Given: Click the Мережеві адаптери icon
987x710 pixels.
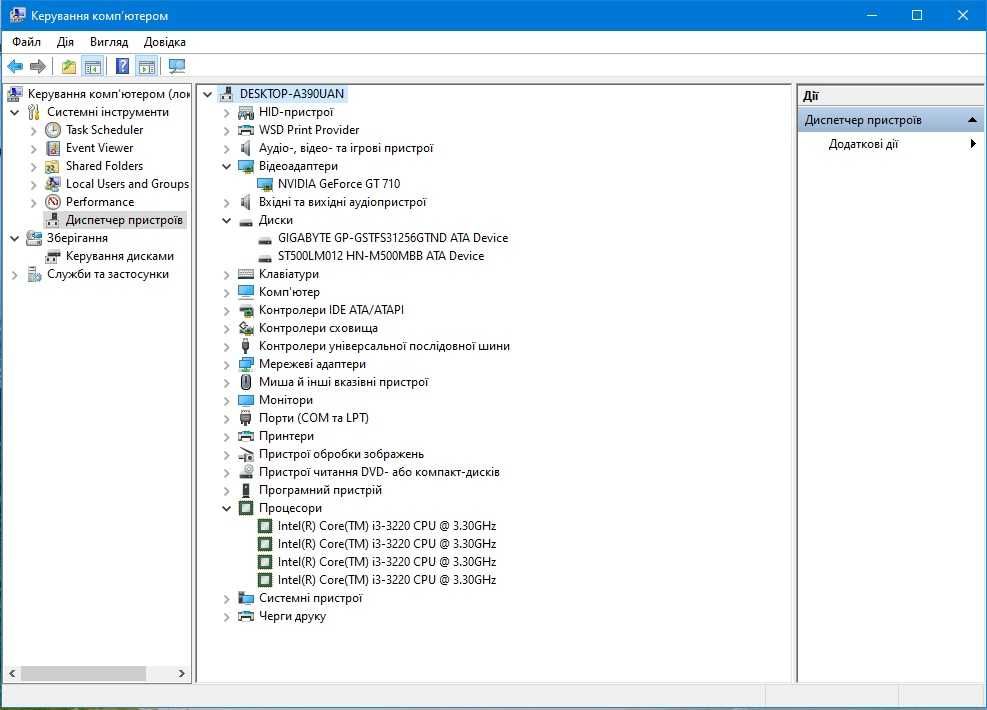Looking at the screenshot, I should (x=246, y=364).
